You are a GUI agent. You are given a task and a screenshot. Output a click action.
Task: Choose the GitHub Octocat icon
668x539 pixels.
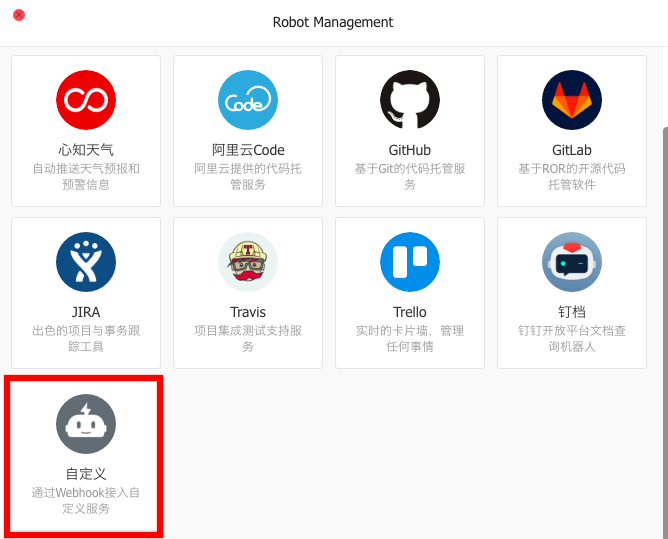[x=410, y=100]
